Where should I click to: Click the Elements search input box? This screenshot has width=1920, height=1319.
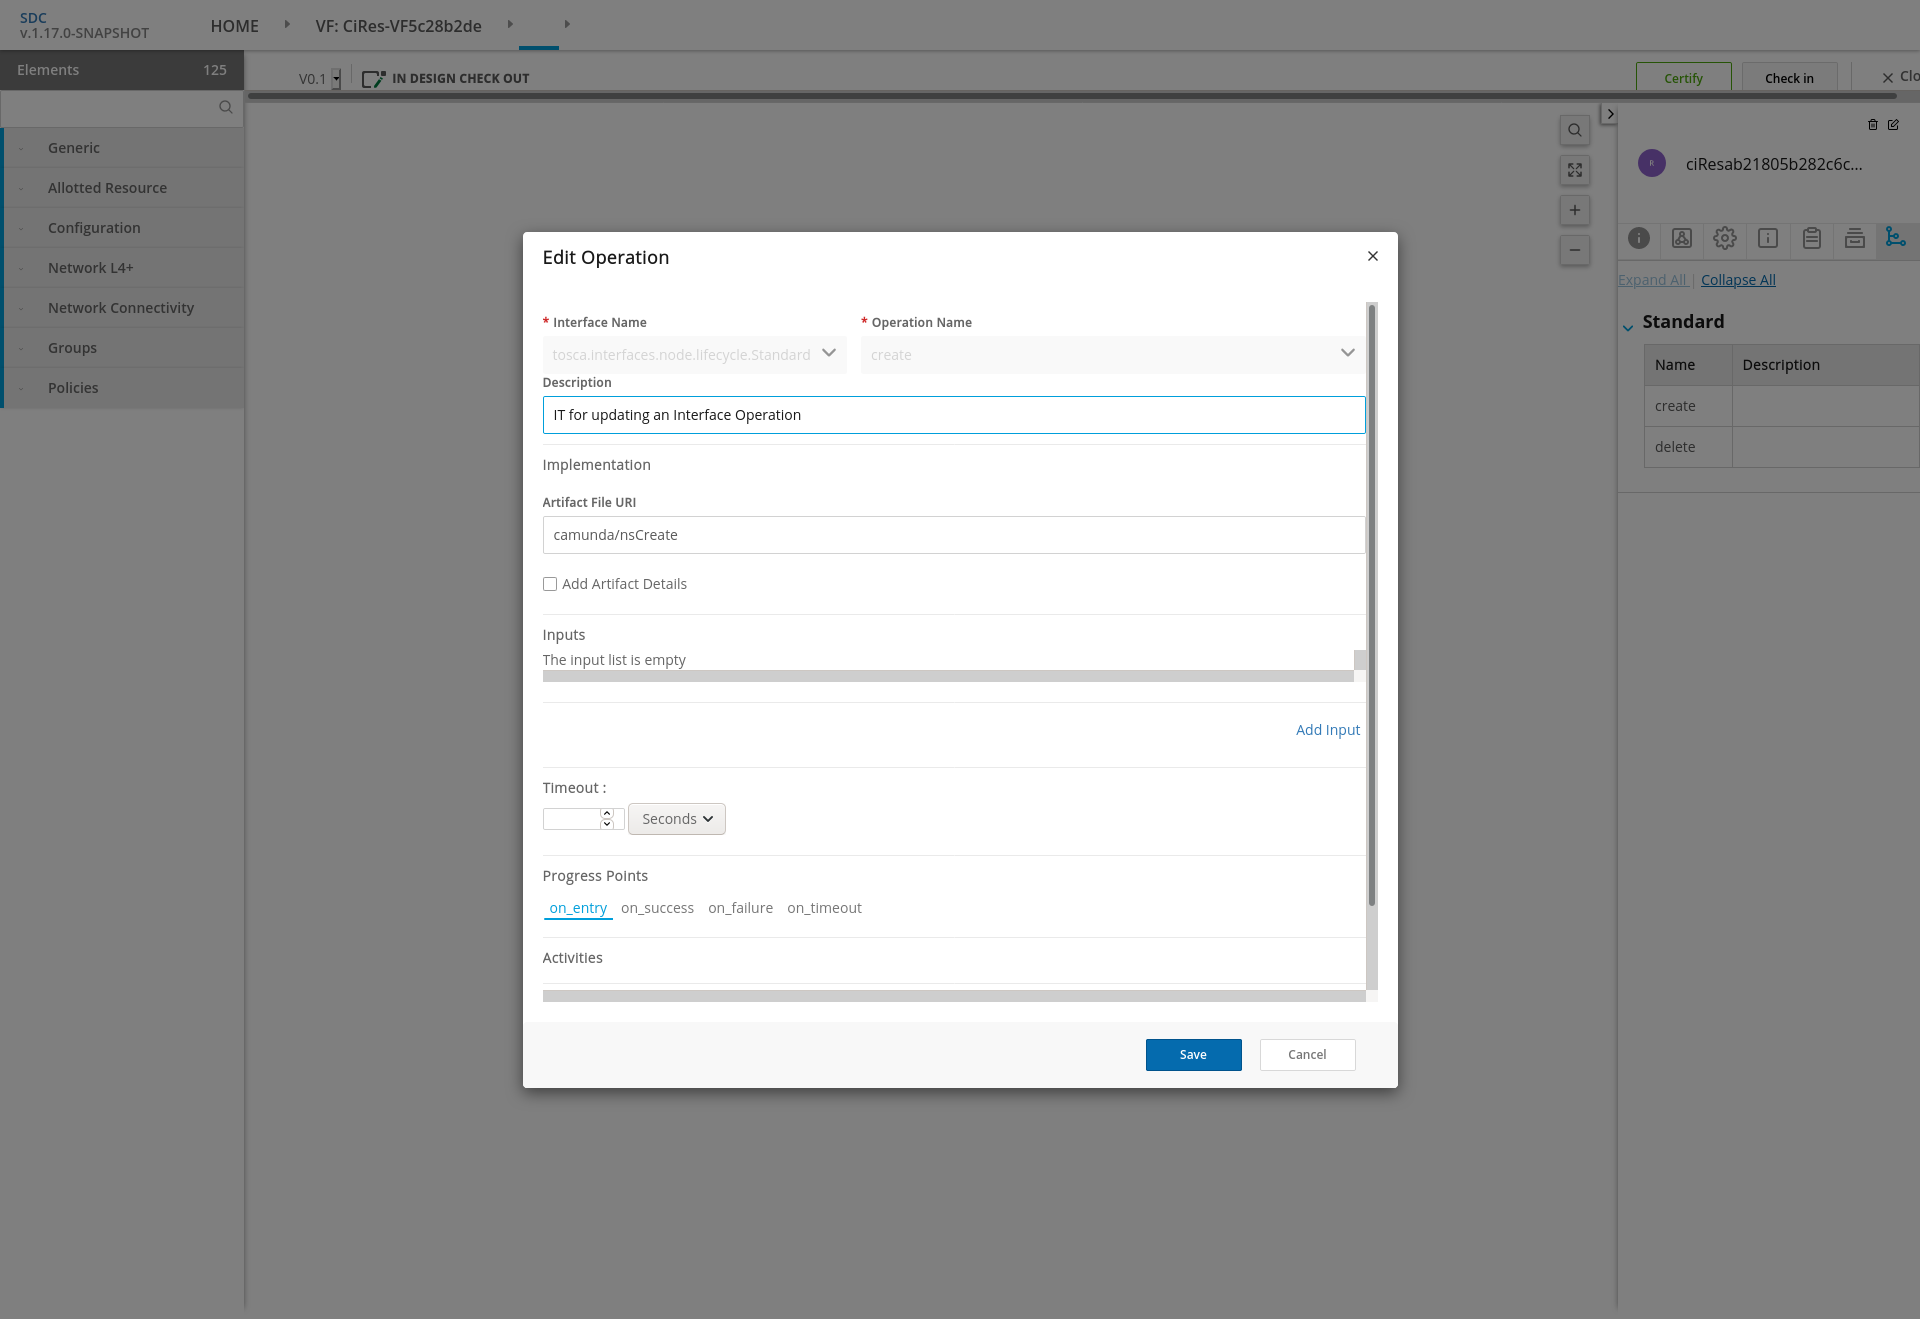(x=110, y=108)
